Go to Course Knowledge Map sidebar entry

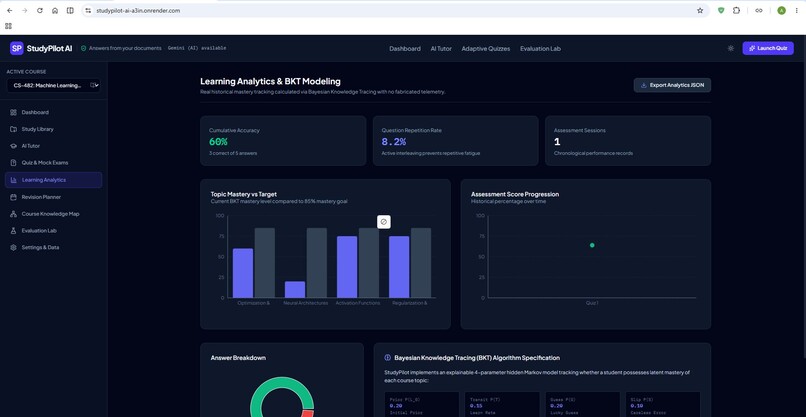click(x=53, y=214)
